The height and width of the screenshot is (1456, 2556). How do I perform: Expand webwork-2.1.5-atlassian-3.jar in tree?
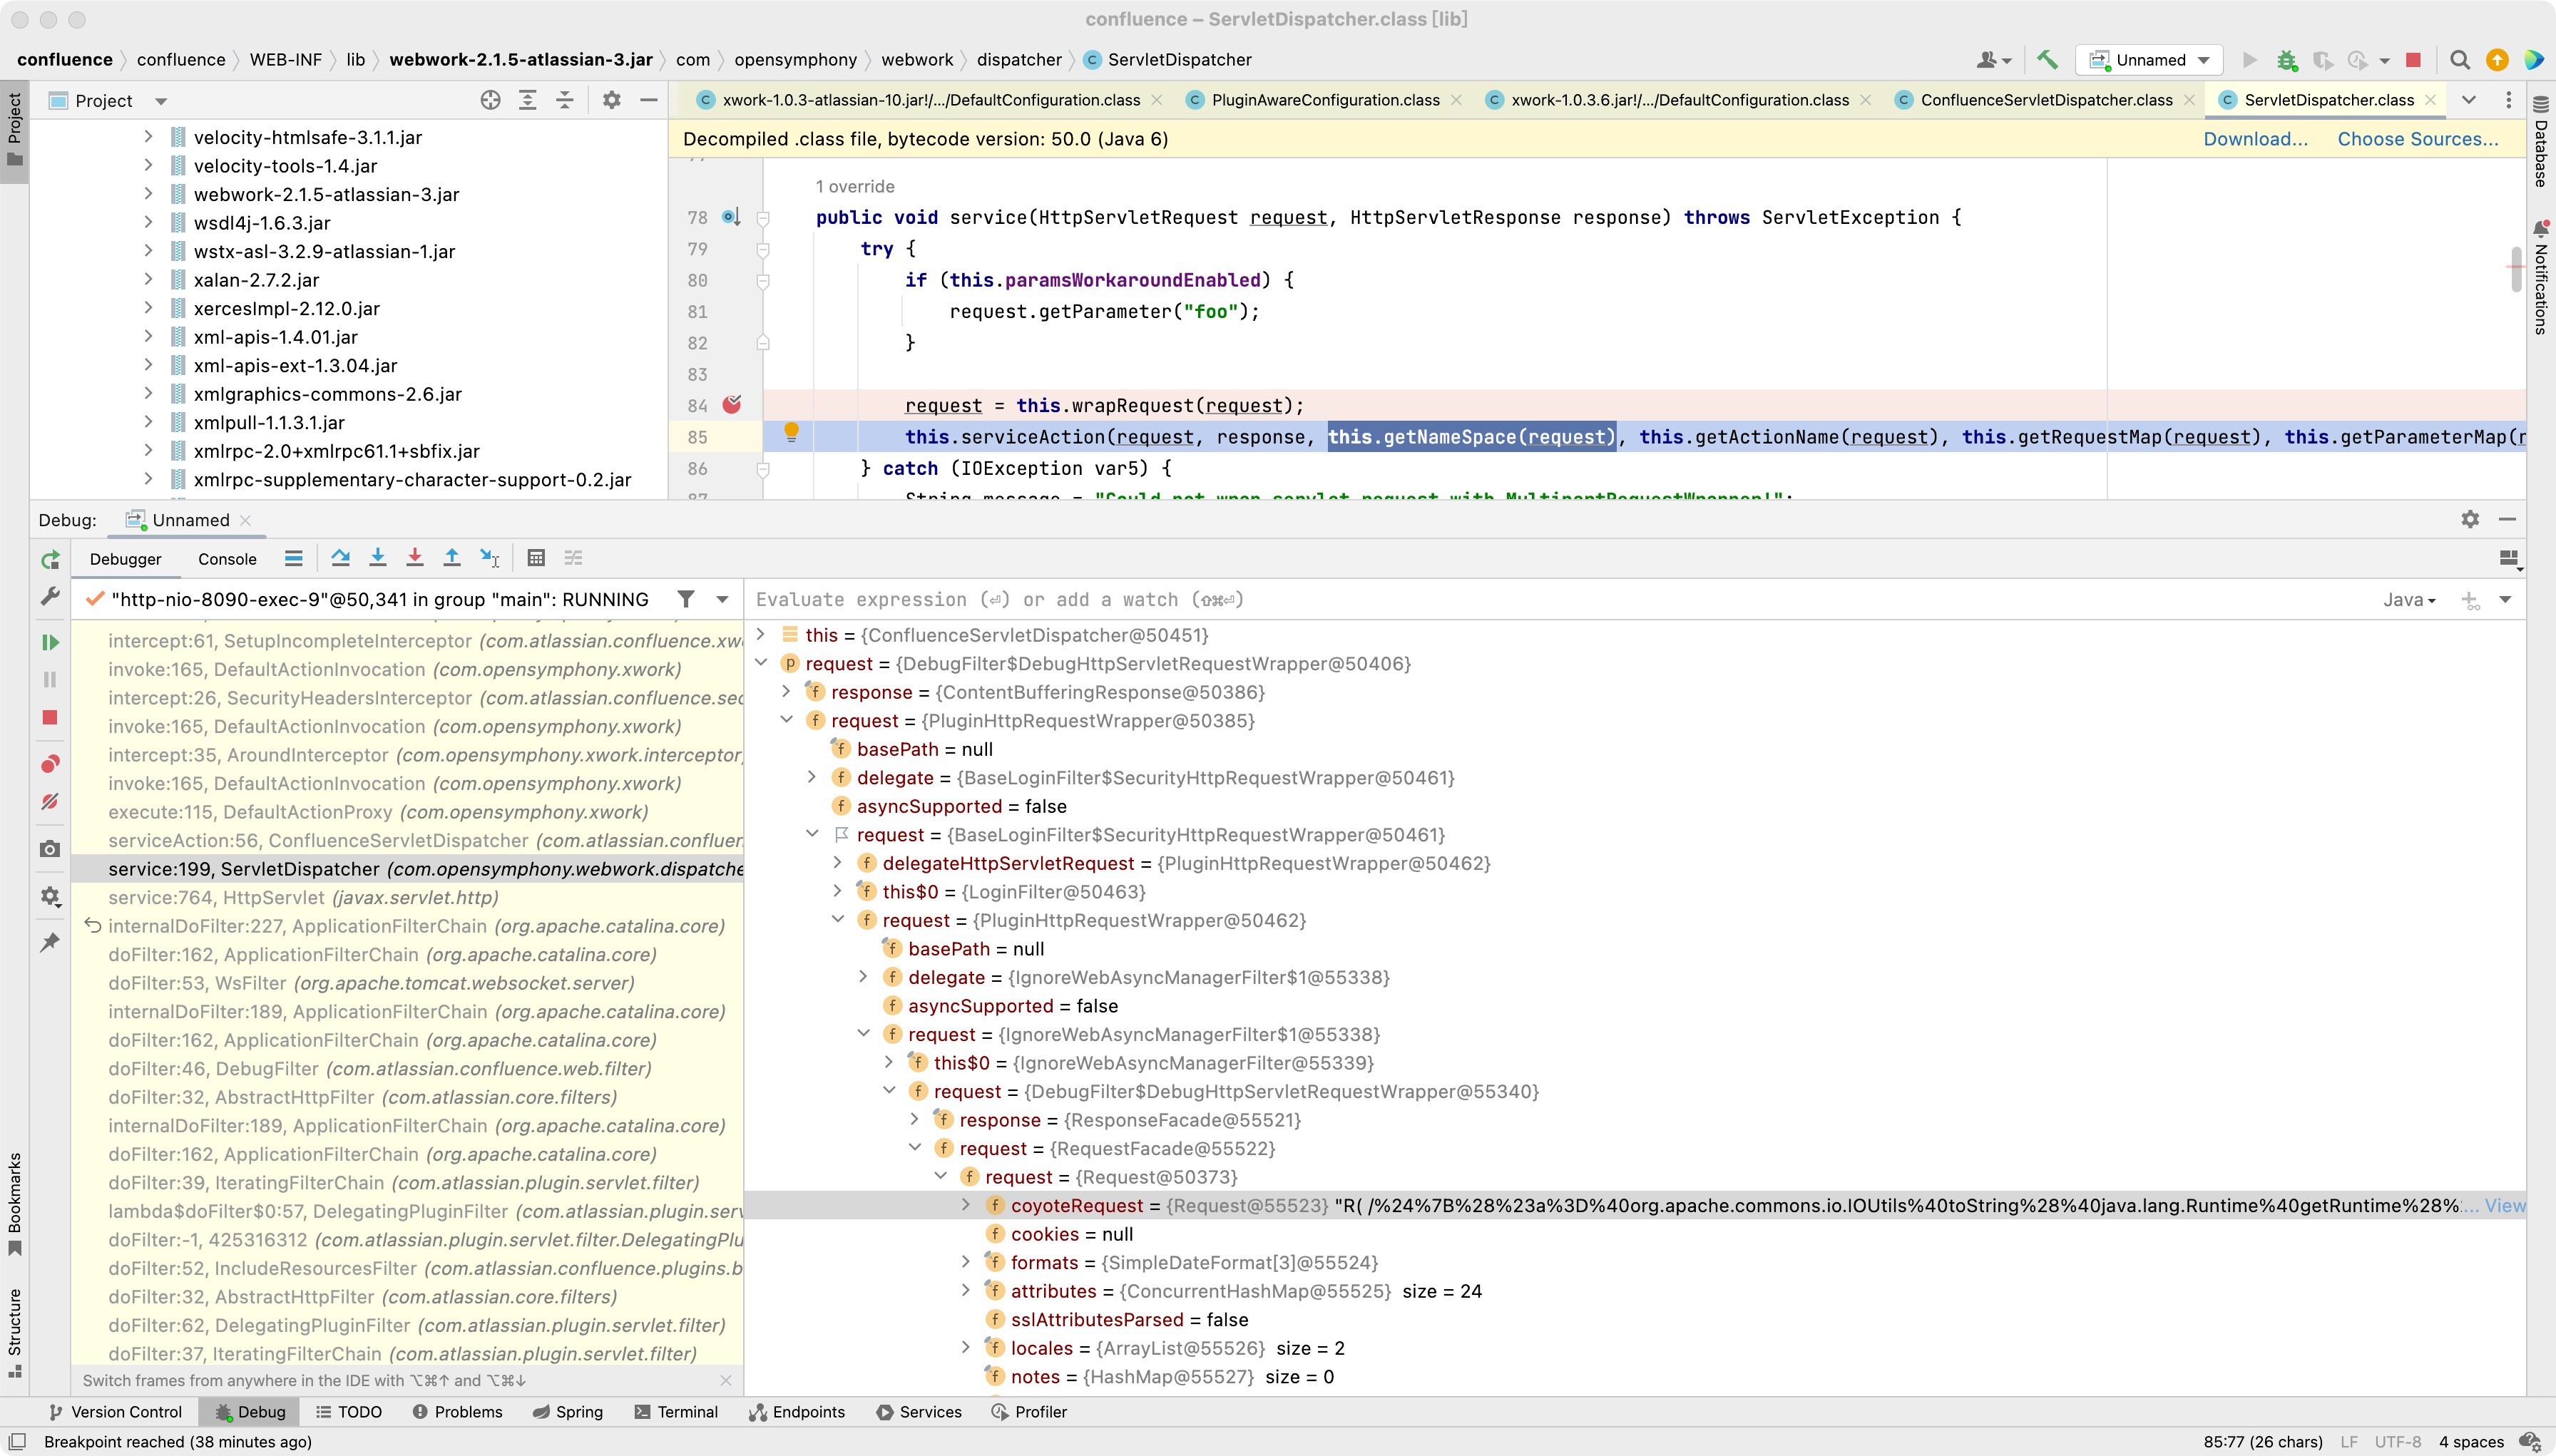click(148, 194)
